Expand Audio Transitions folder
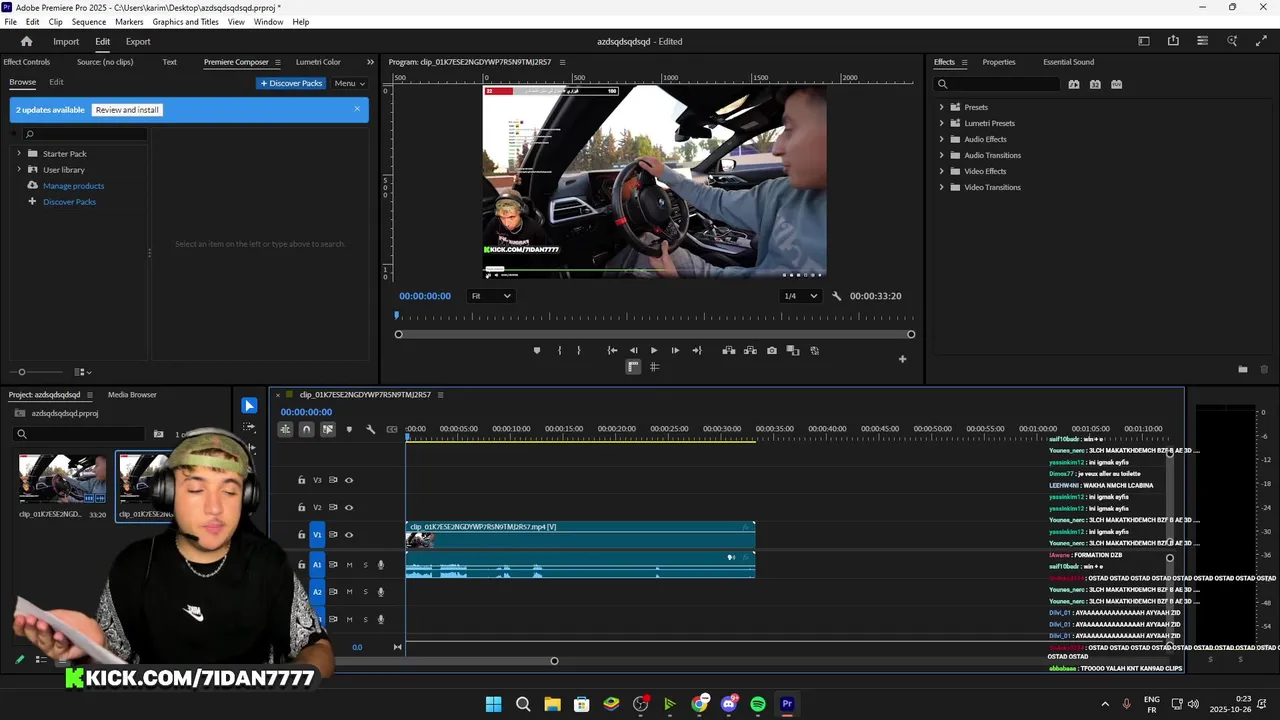Viewport: 1280px width, 720px height. click(941, 155)
